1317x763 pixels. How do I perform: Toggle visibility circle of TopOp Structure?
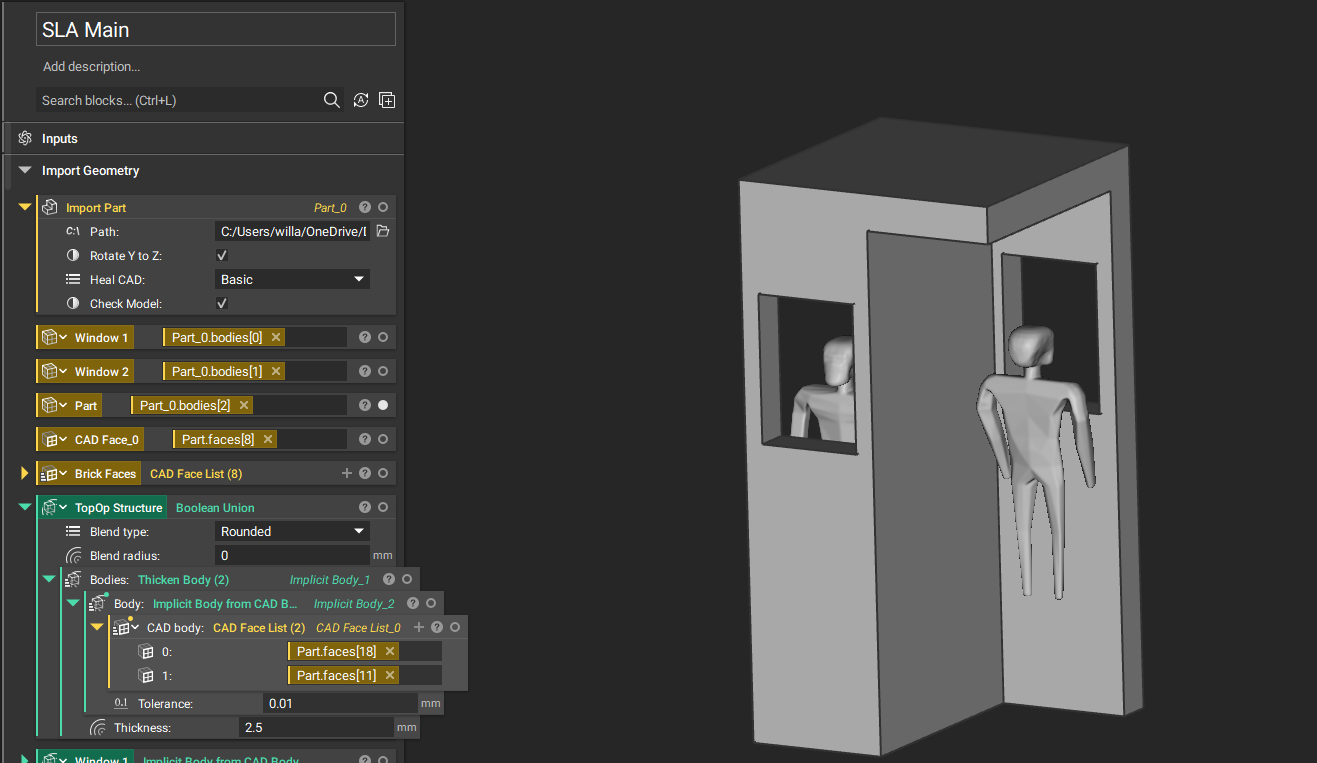[383, 507]
